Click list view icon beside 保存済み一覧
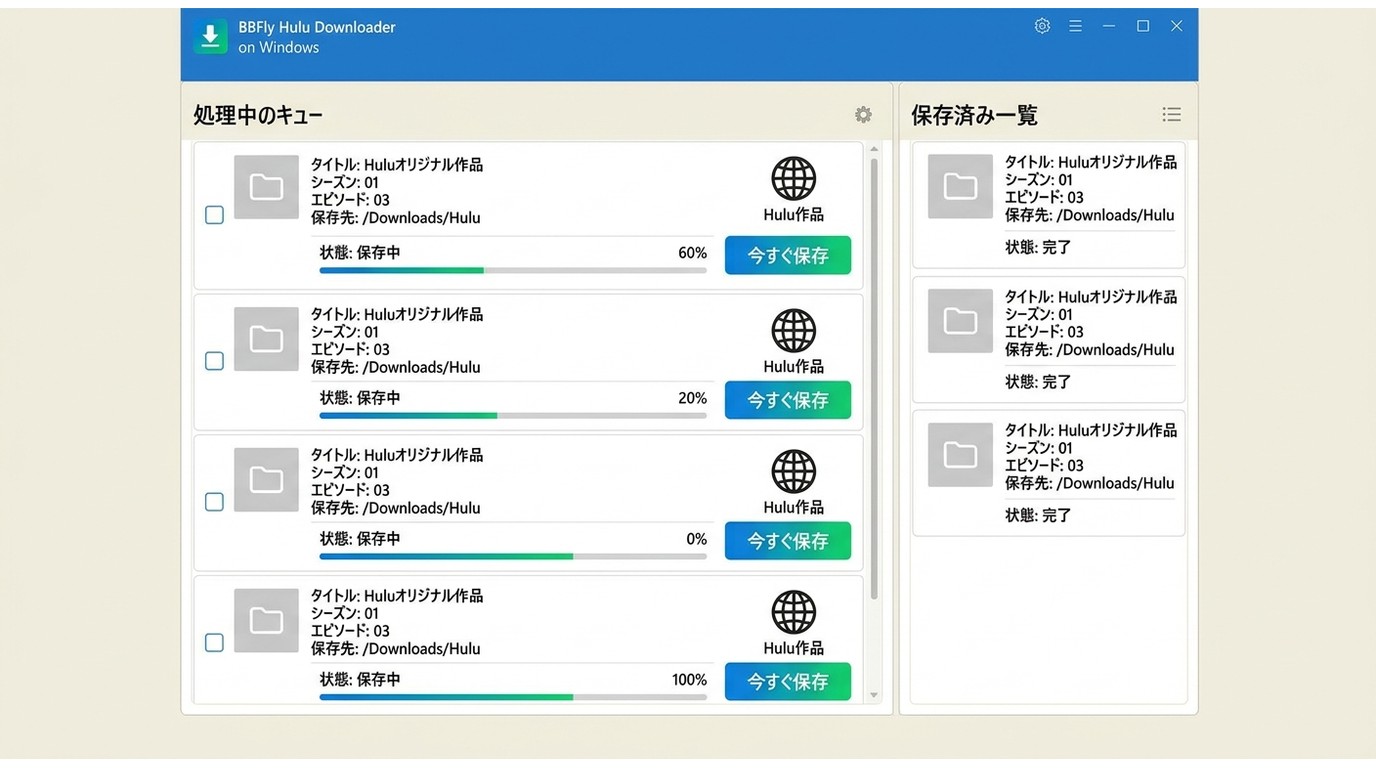Image resolution: width=1376 pixels, height=768 pixels. (1171, 115)
